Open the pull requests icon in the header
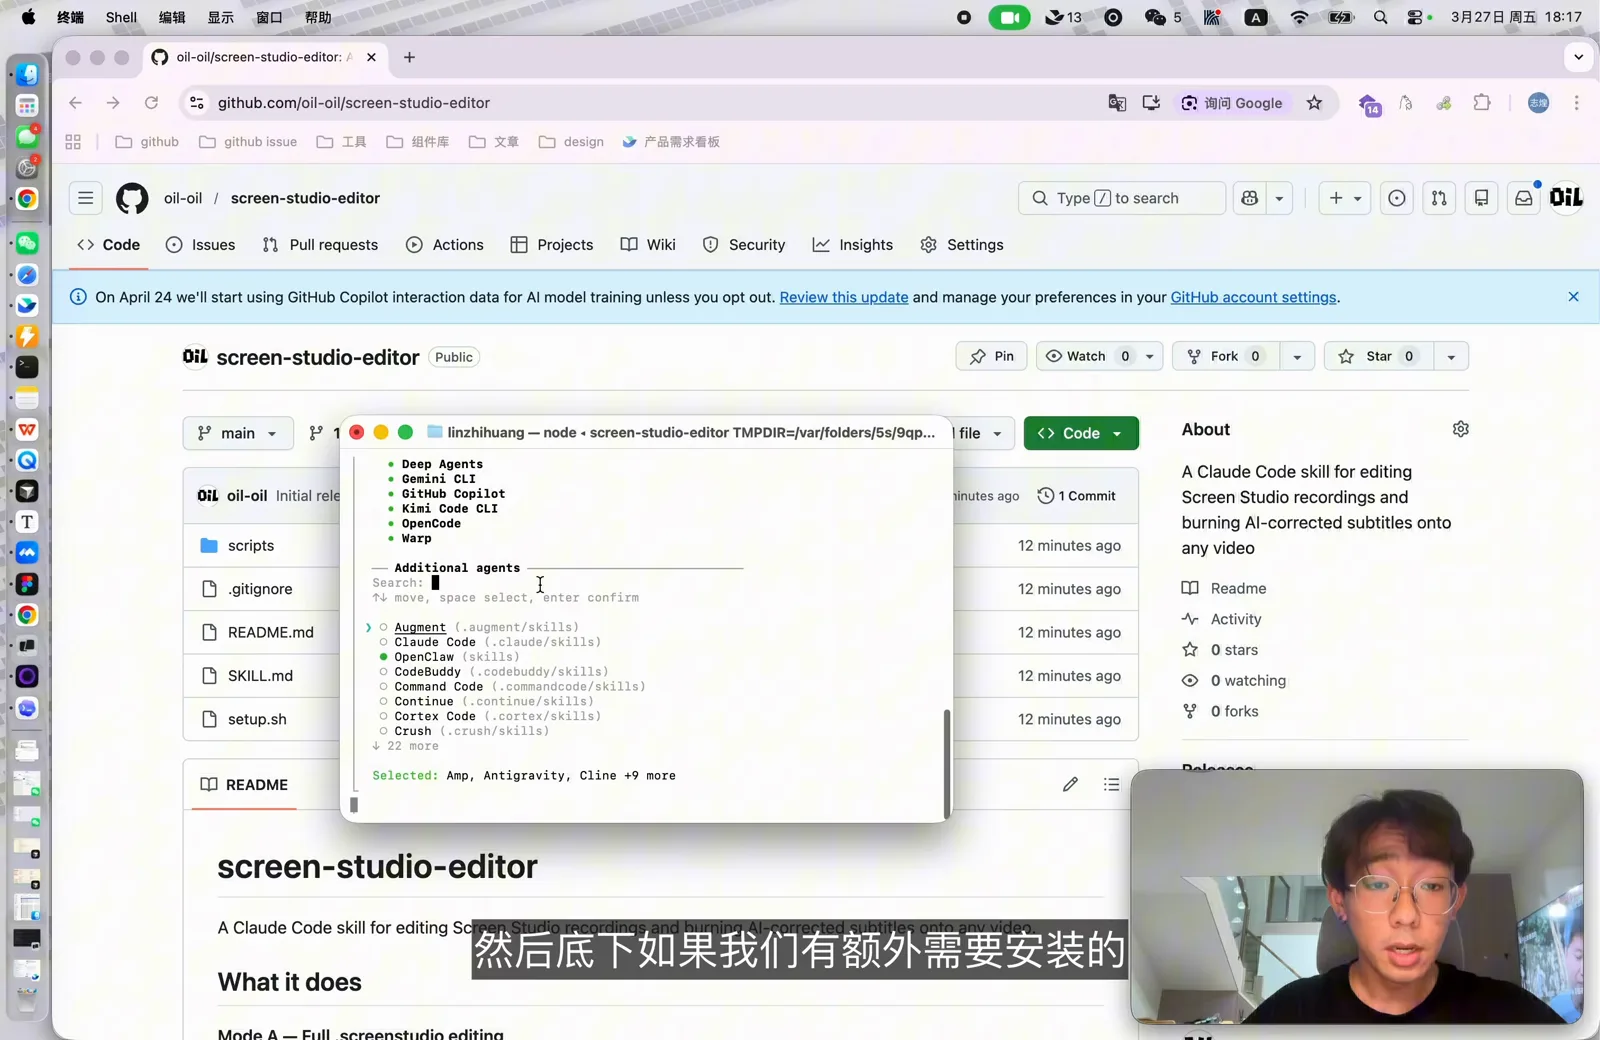1600x1040 pixels. click(x=1439, y=198)
